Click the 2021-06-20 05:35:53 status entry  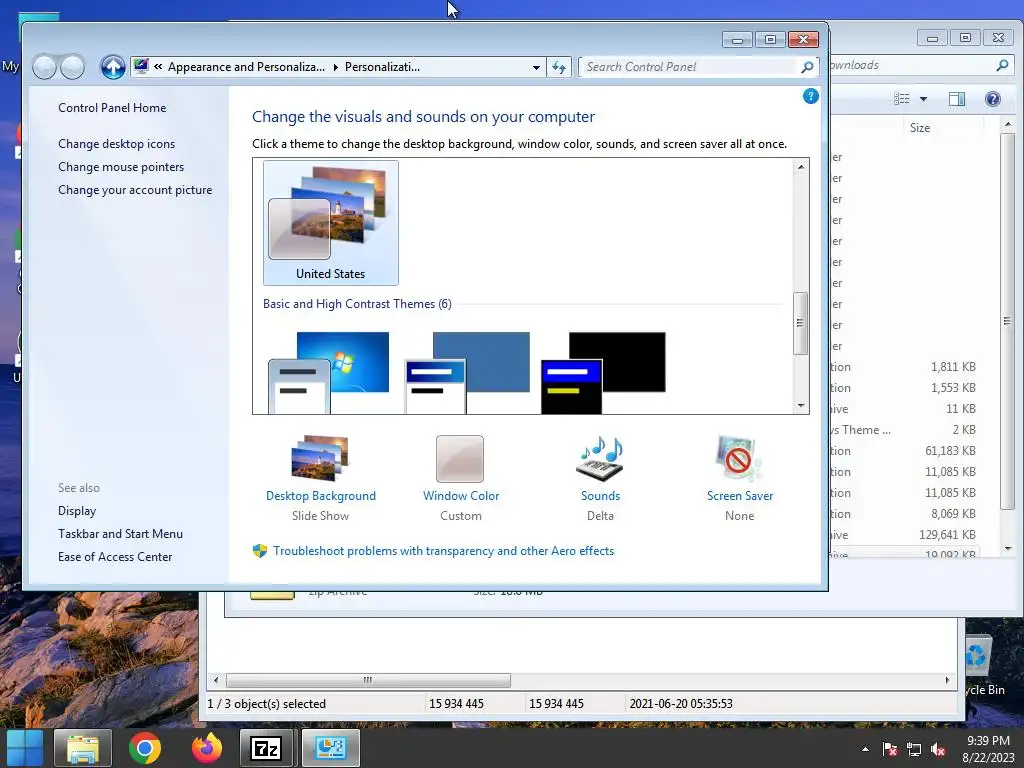680,703
